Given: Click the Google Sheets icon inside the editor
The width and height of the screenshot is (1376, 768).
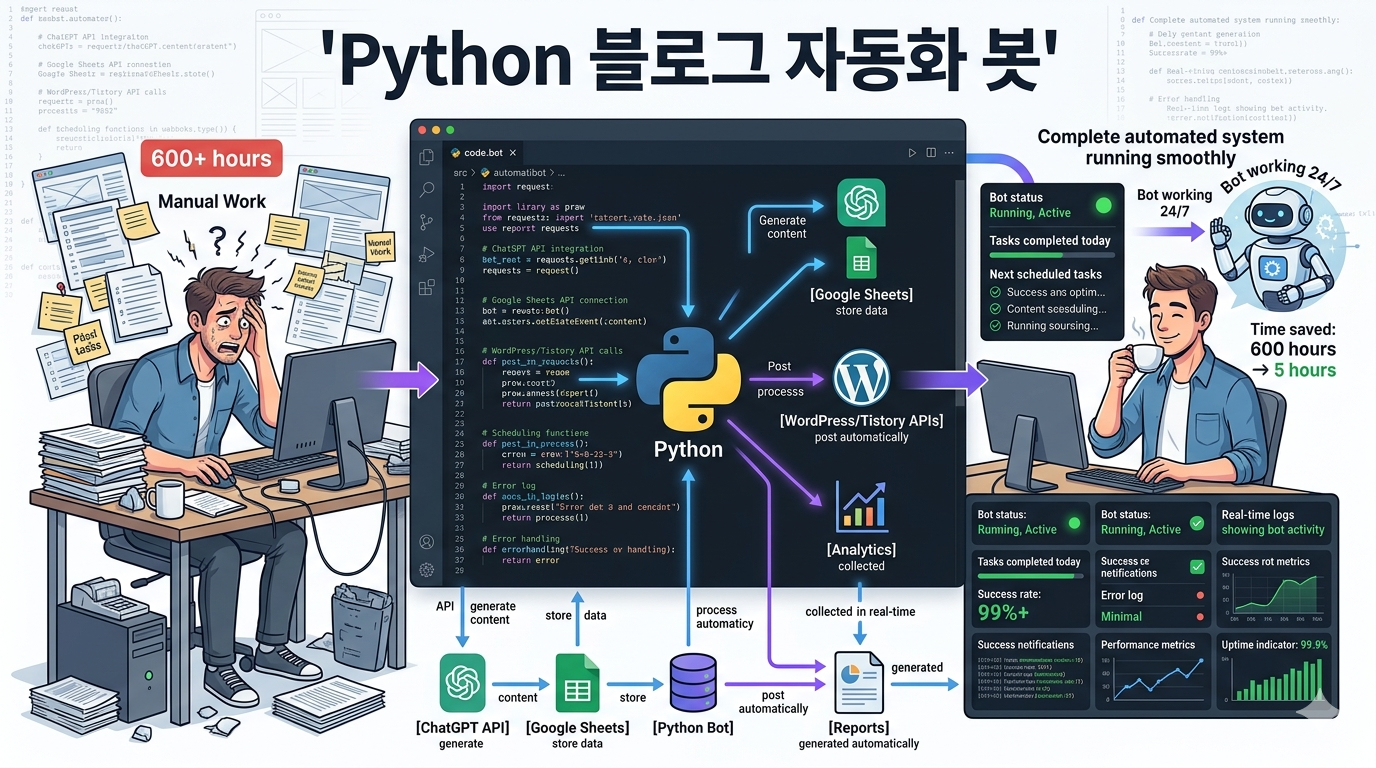Looking at the screenshot, I should 861,259.
